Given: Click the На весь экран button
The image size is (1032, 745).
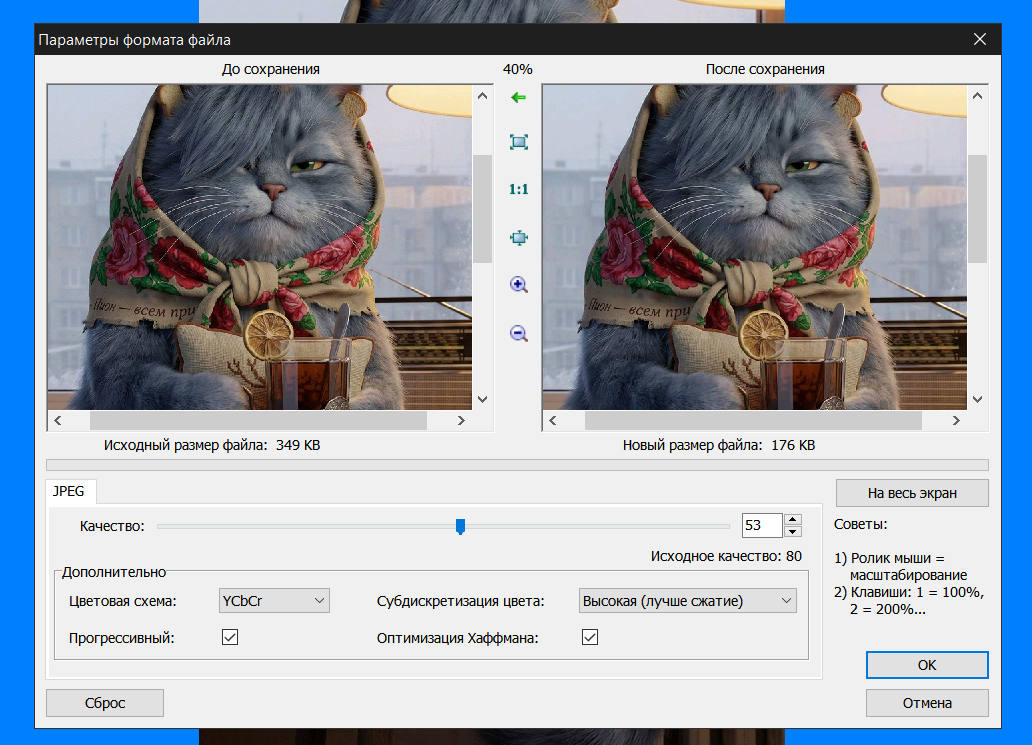Looking at the screenshot, I should (x=912, y=493).
